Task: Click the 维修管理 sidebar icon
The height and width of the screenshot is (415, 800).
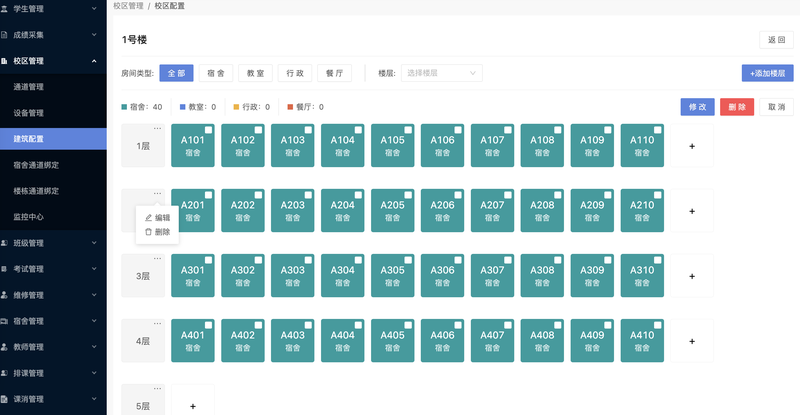Action: pos(4,295)
